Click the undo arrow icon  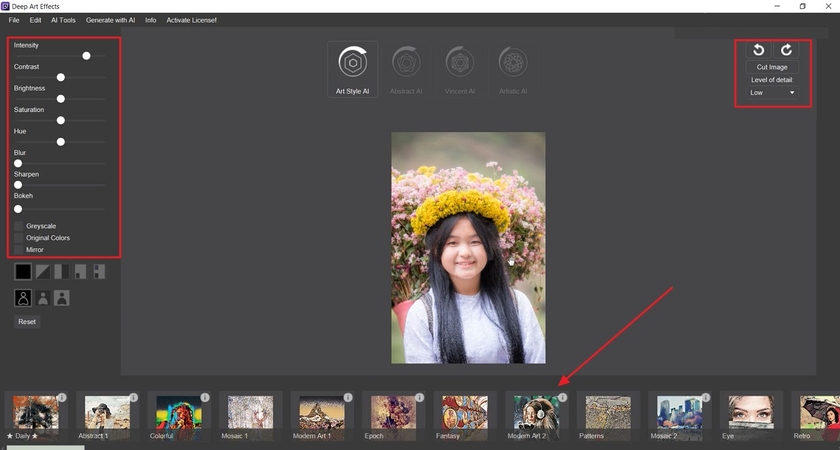click(x=758, y=50)
